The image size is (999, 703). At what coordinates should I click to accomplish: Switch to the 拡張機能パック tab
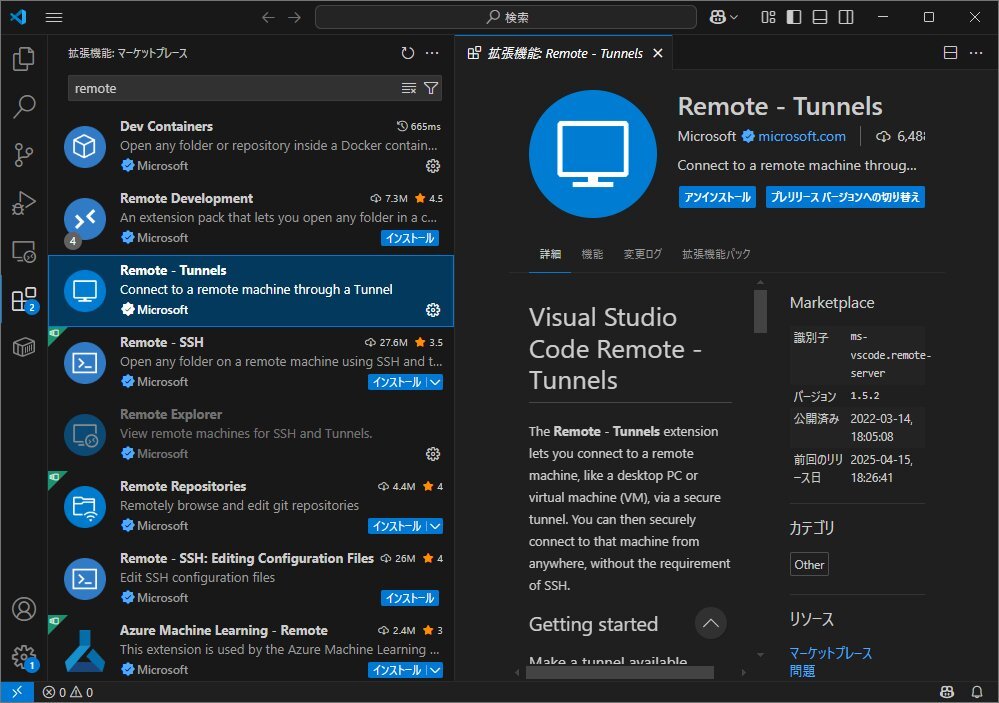[x=716, y=254]
